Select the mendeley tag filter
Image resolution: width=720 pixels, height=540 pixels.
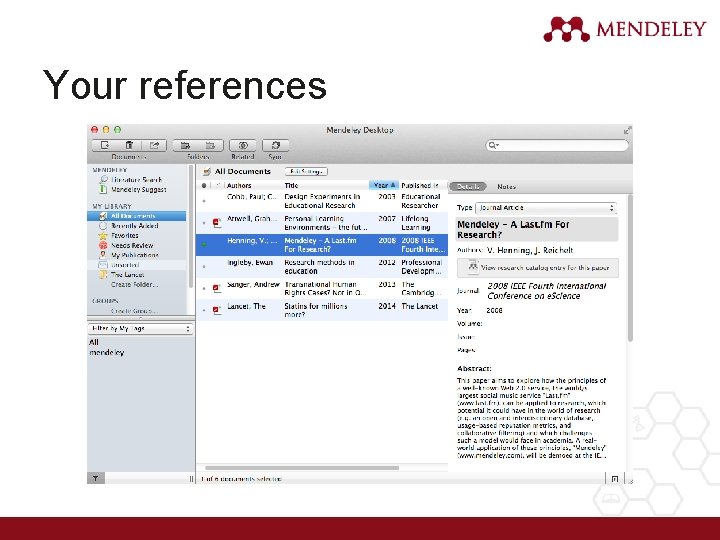tap(107, 353)
